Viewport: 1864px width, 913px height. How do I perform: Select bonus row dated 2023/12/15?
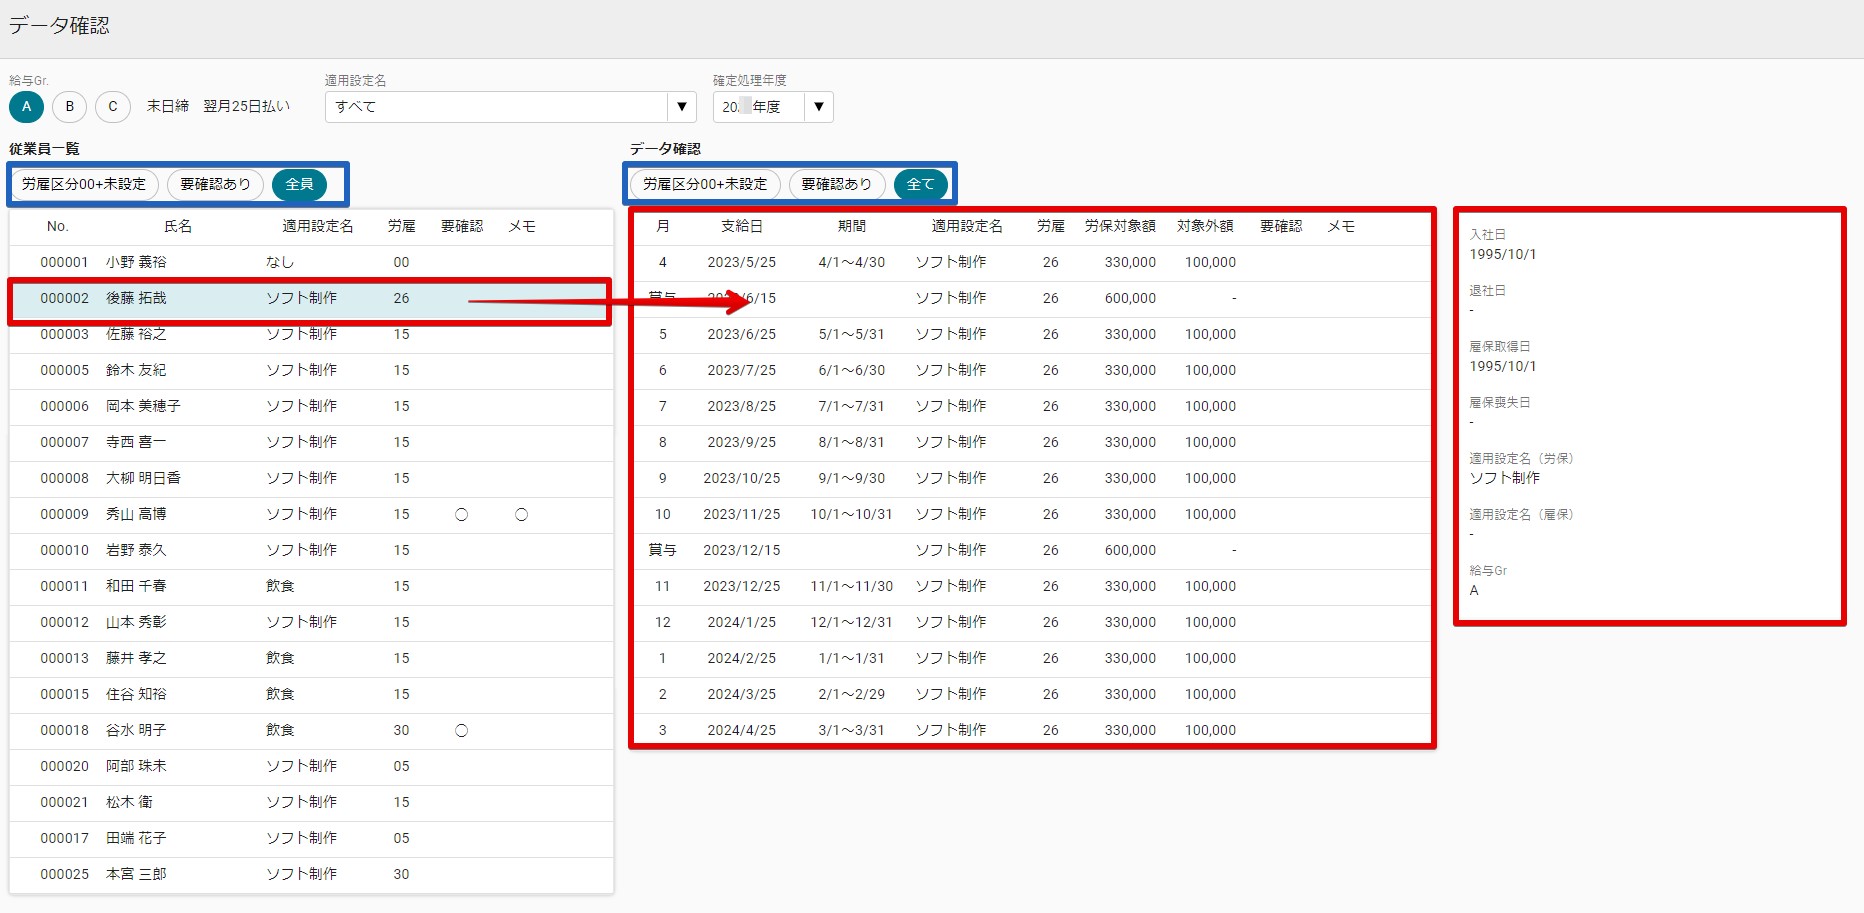1032,550
